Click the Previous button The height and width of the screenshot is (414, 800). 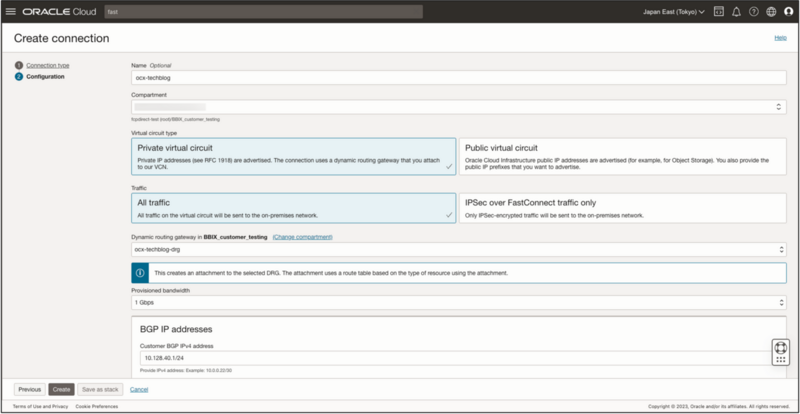(30, 389)
